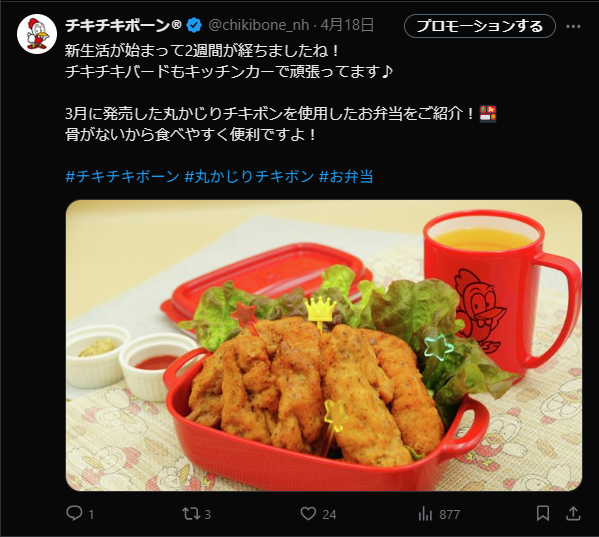Viewport: 599px width, 537px height.
Task: Open the chicken mascot profile avatar
Action: tap(37, 34)
